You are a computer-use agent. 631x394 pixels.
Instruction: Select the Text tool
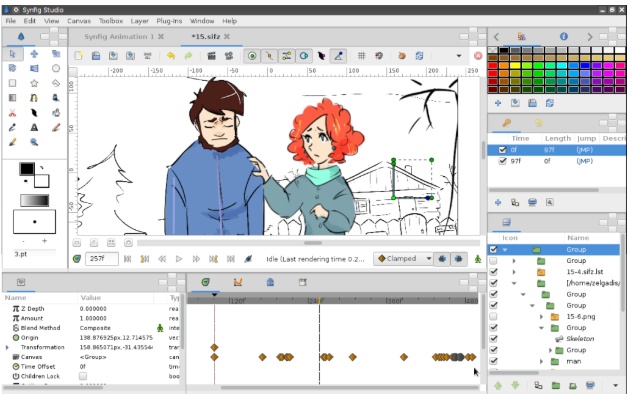(34, 128)
